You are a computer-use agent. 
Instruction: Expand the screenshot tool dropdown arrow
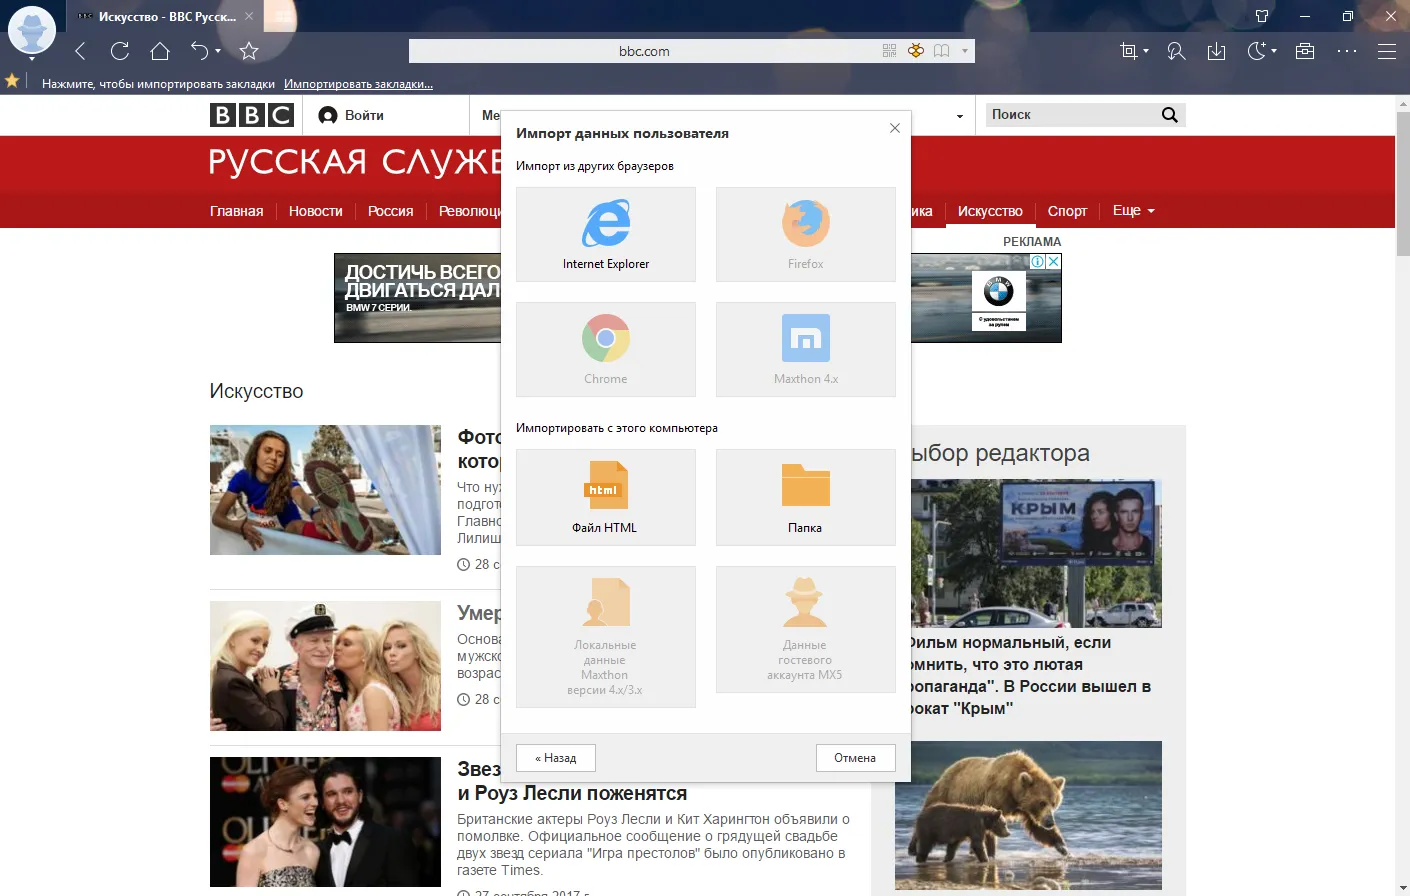(x=1146, y=51)
